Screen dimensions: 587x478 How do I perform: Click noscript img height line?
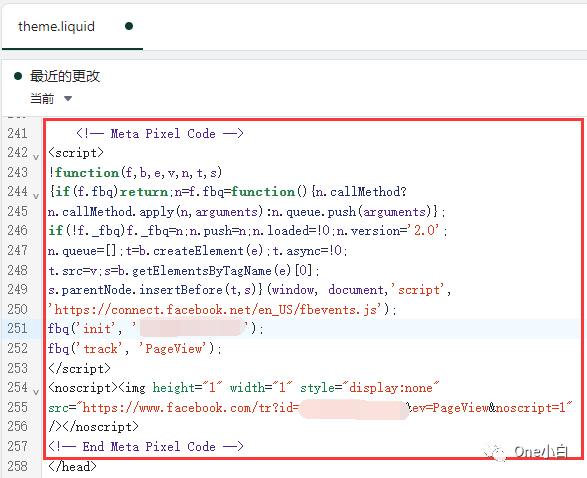[x=244, y=387]
